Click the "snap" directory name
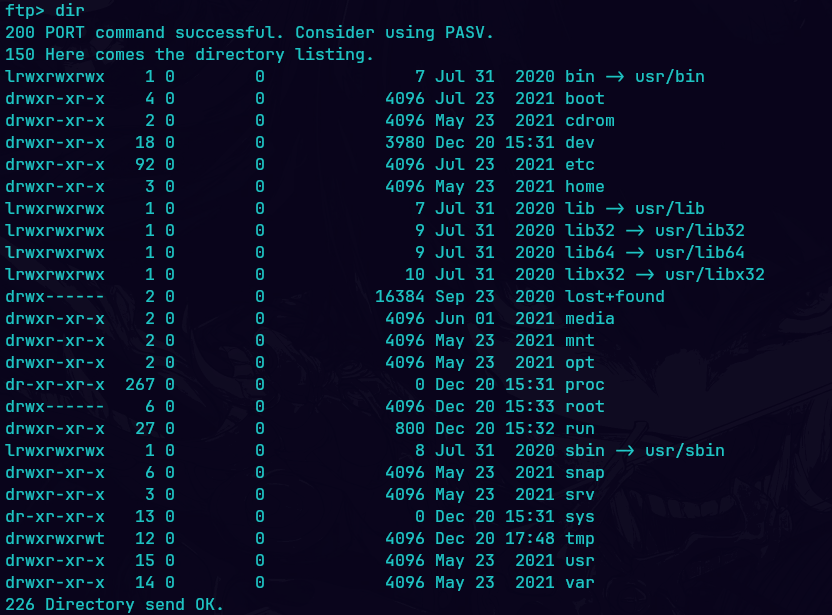832x615 pixels. 585,473
